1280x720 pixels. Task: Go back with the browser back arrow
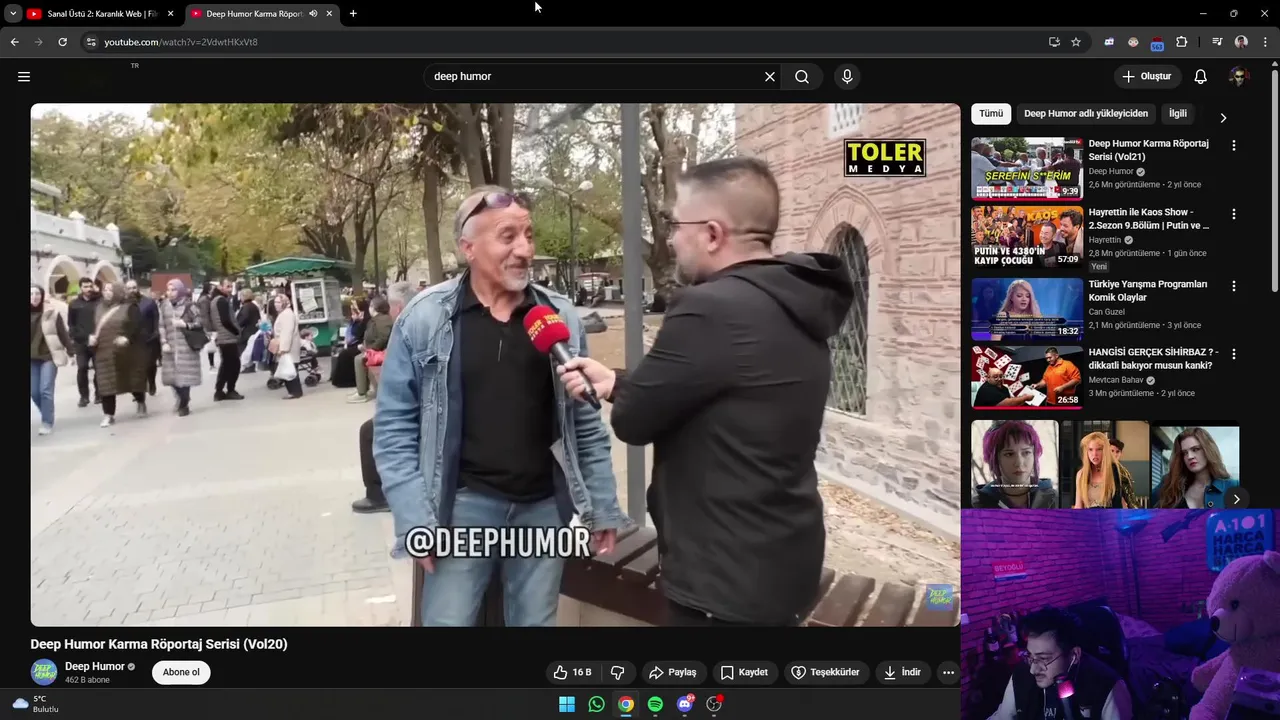14,42
